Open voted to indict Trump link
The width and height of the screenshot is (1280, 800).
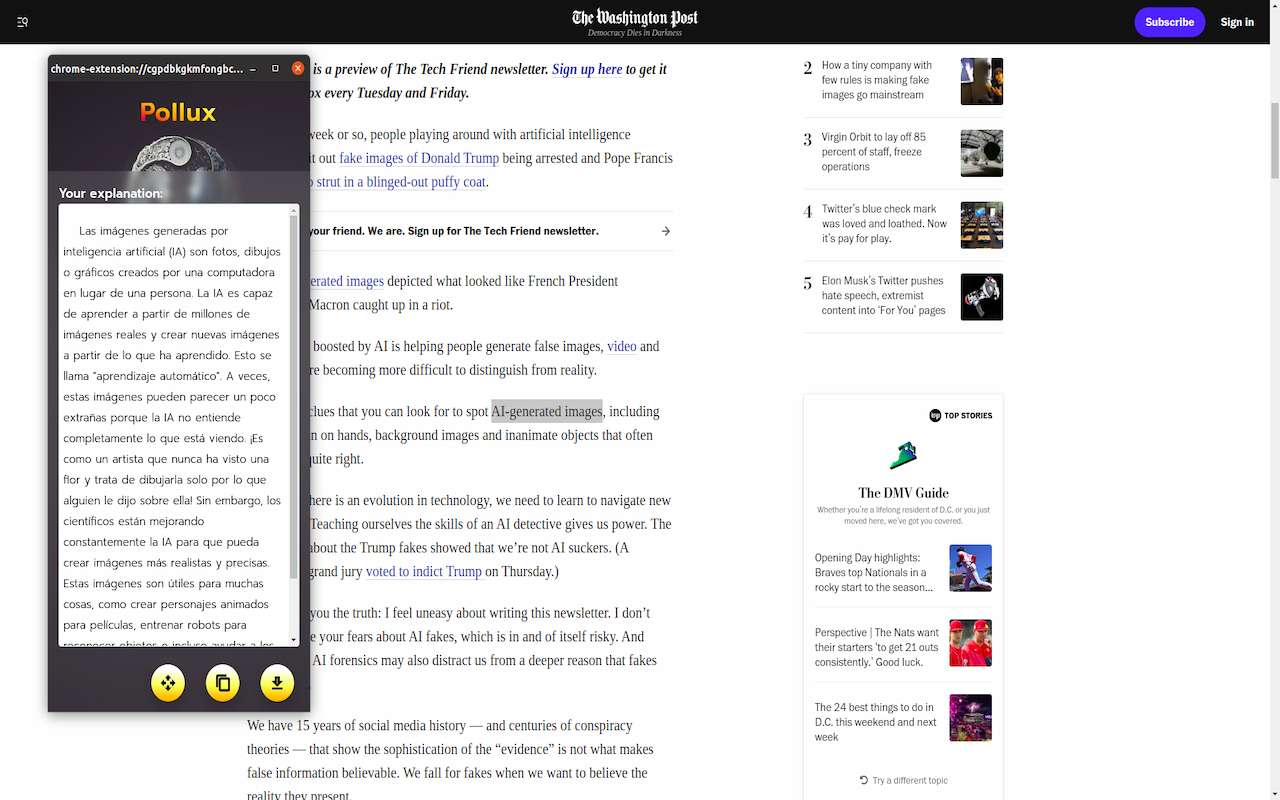424,572
